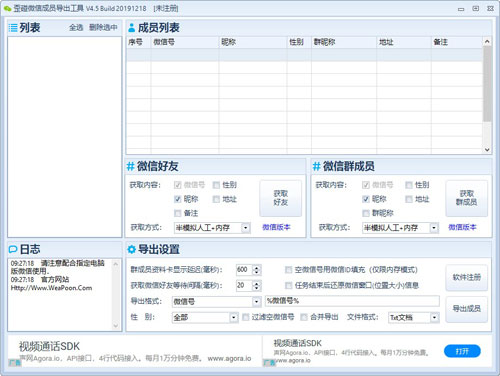Click 导出成员 button
This screenshot has width=500, height=376.
(467, 309)
